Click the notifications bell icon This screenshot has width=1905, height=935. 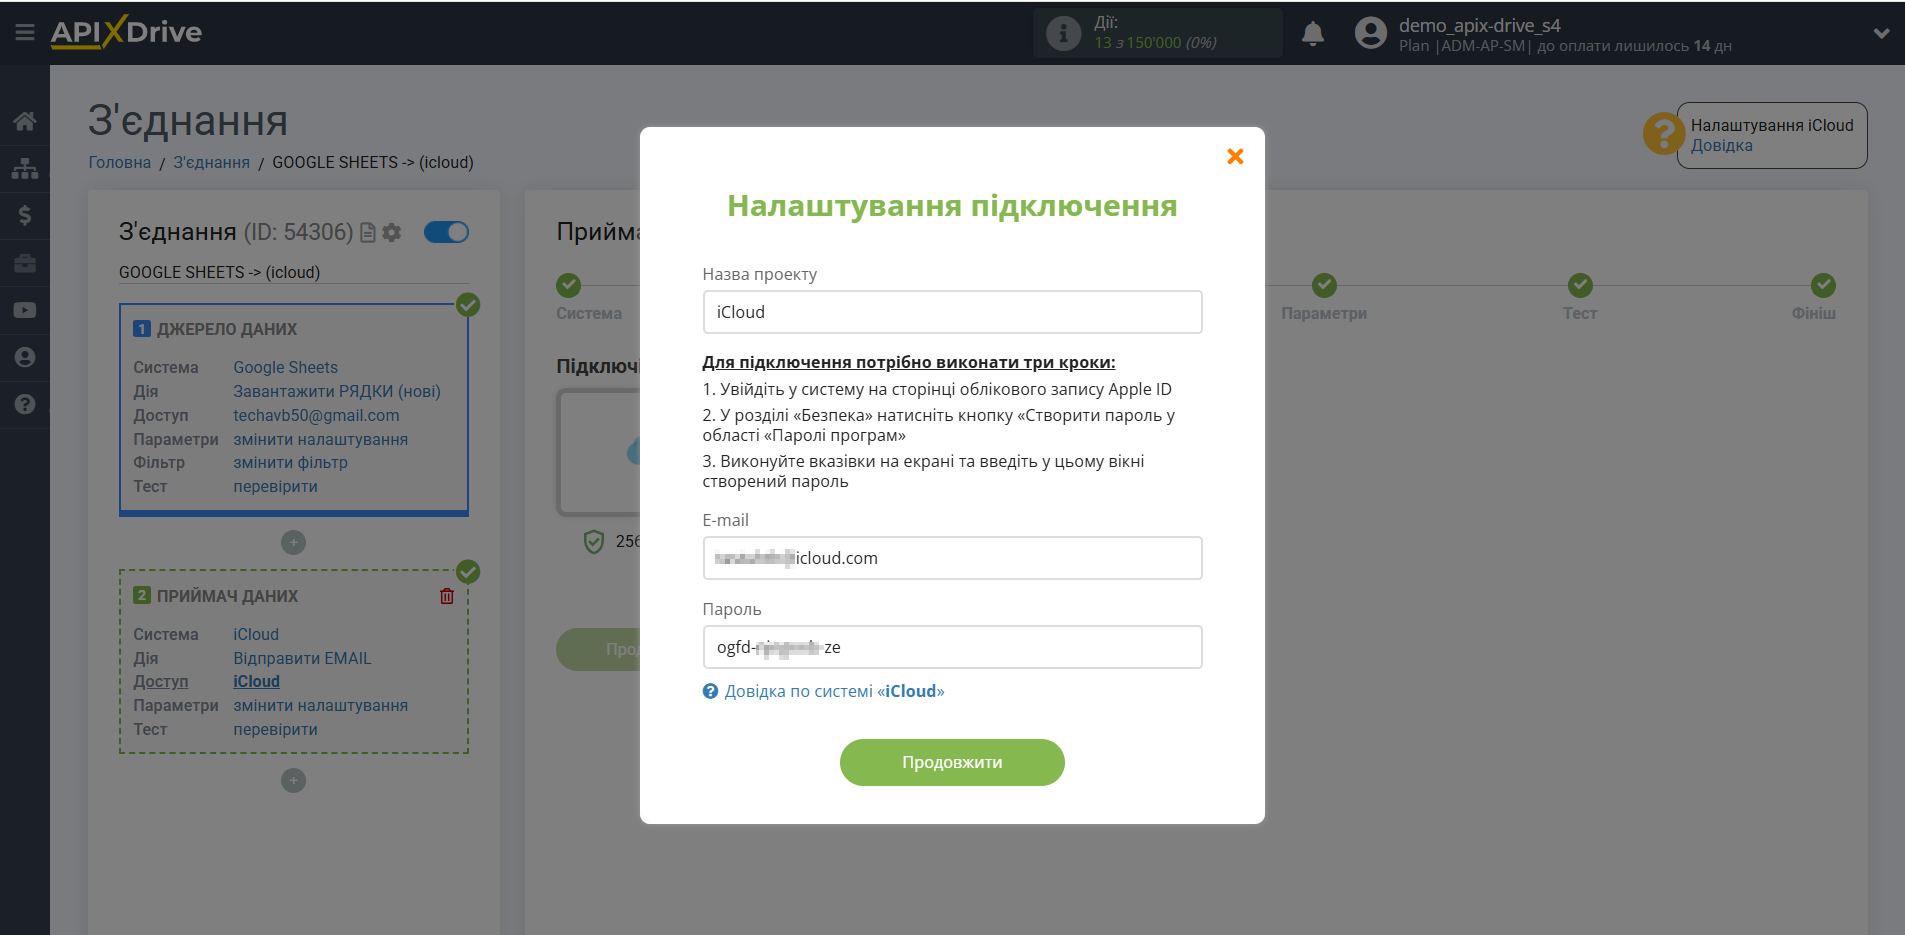[x=1313, y=33]
